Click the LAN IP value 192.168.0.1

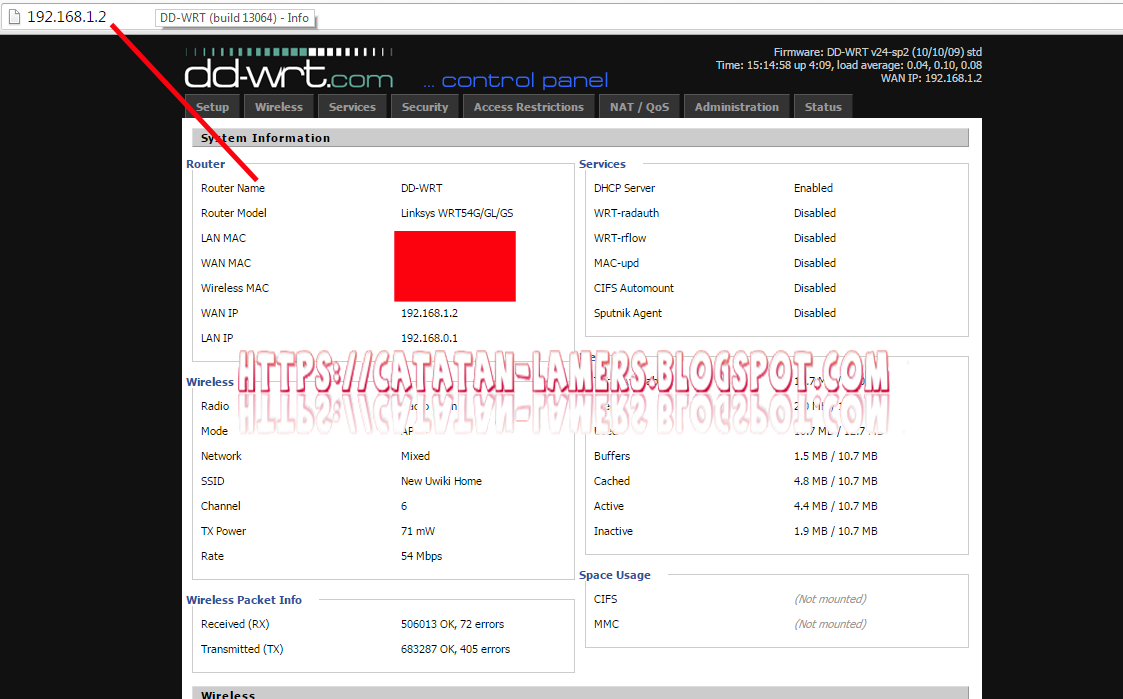(x=429, y=339)
